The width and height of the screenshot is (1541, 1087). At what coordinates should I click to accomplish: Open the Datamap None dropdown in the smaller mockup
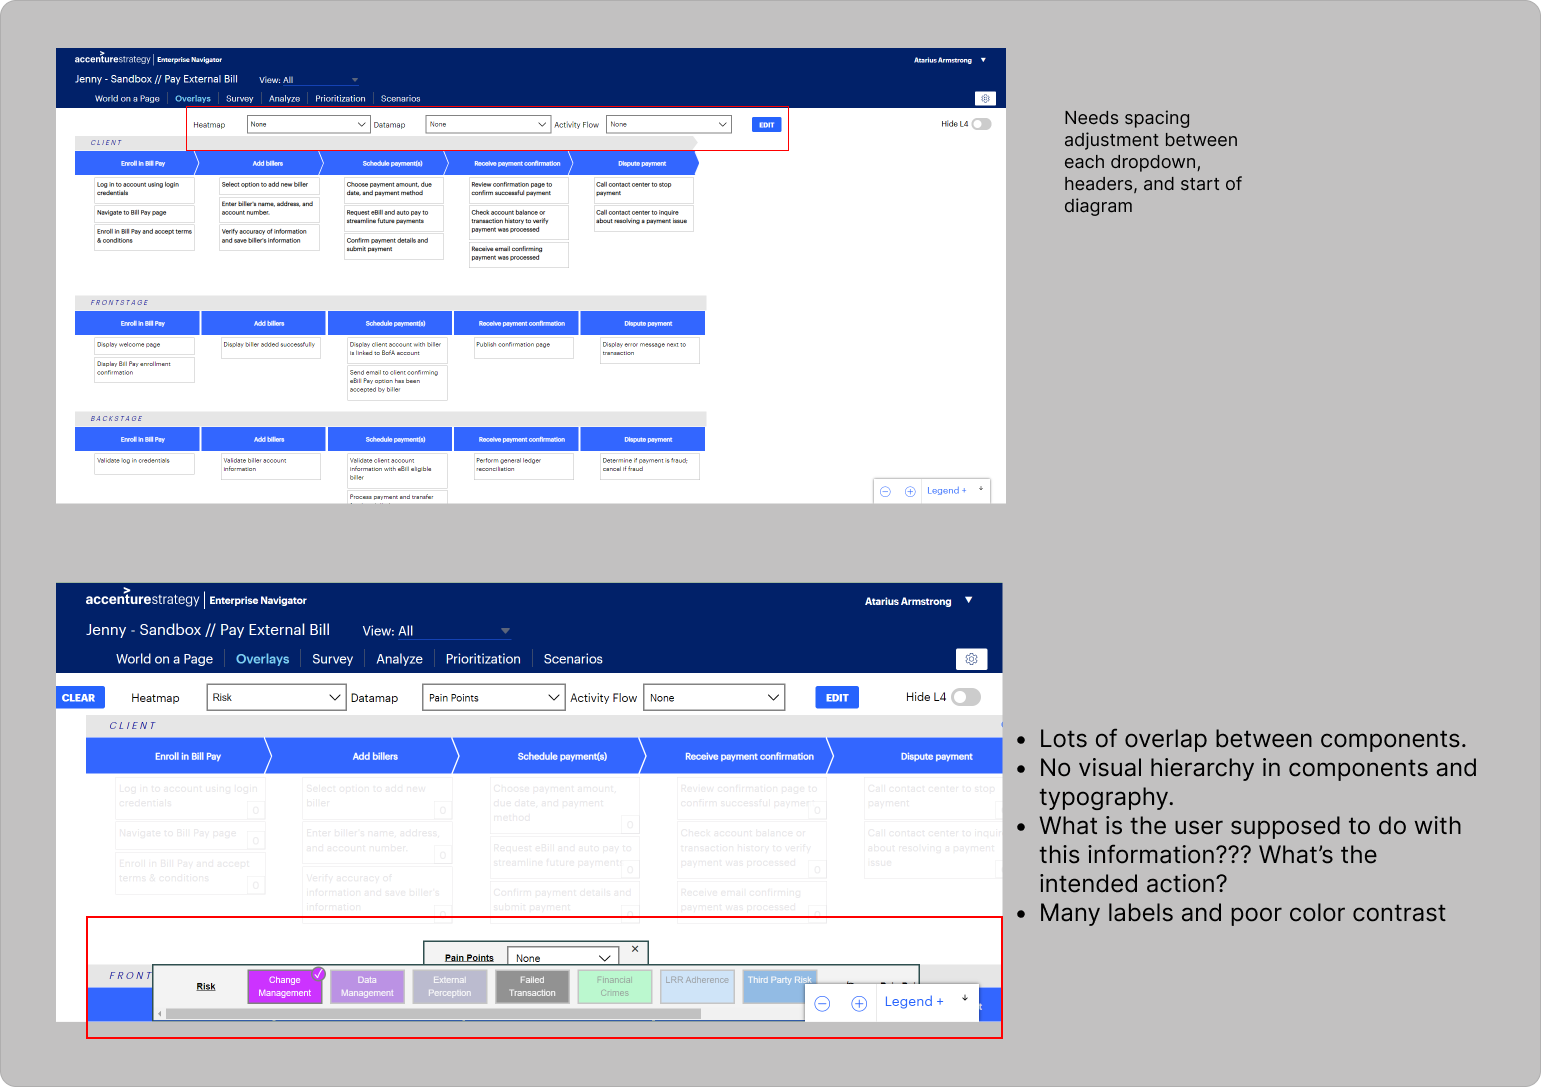488,124
